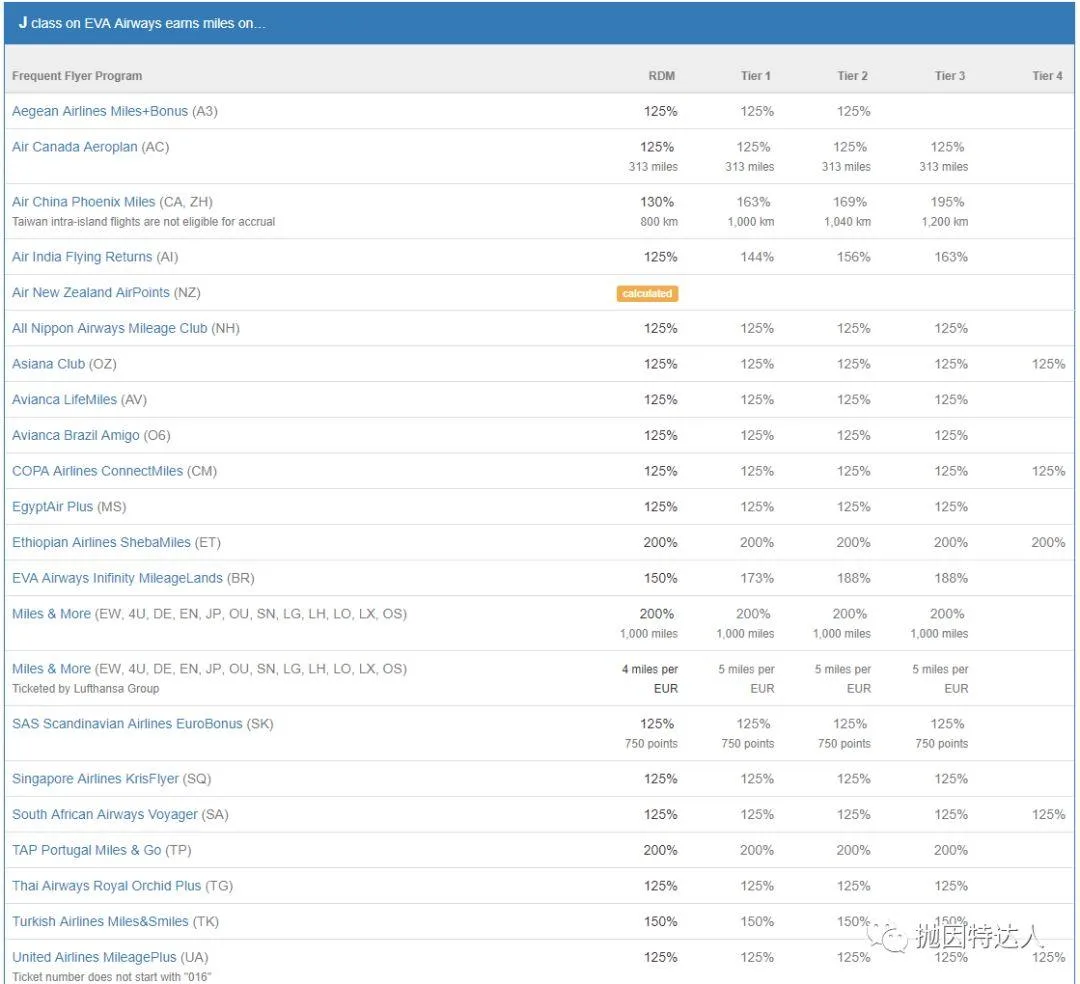Select Air China RDM value 130%
The image size is (1080, 984).
[x=657, y=202]
